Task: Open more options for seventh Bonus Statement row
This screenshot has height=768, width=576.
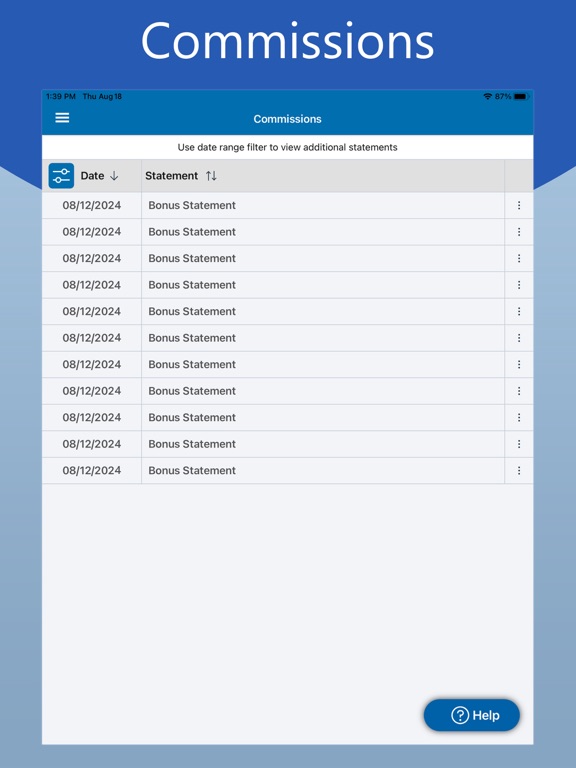Action: (519, 364)
